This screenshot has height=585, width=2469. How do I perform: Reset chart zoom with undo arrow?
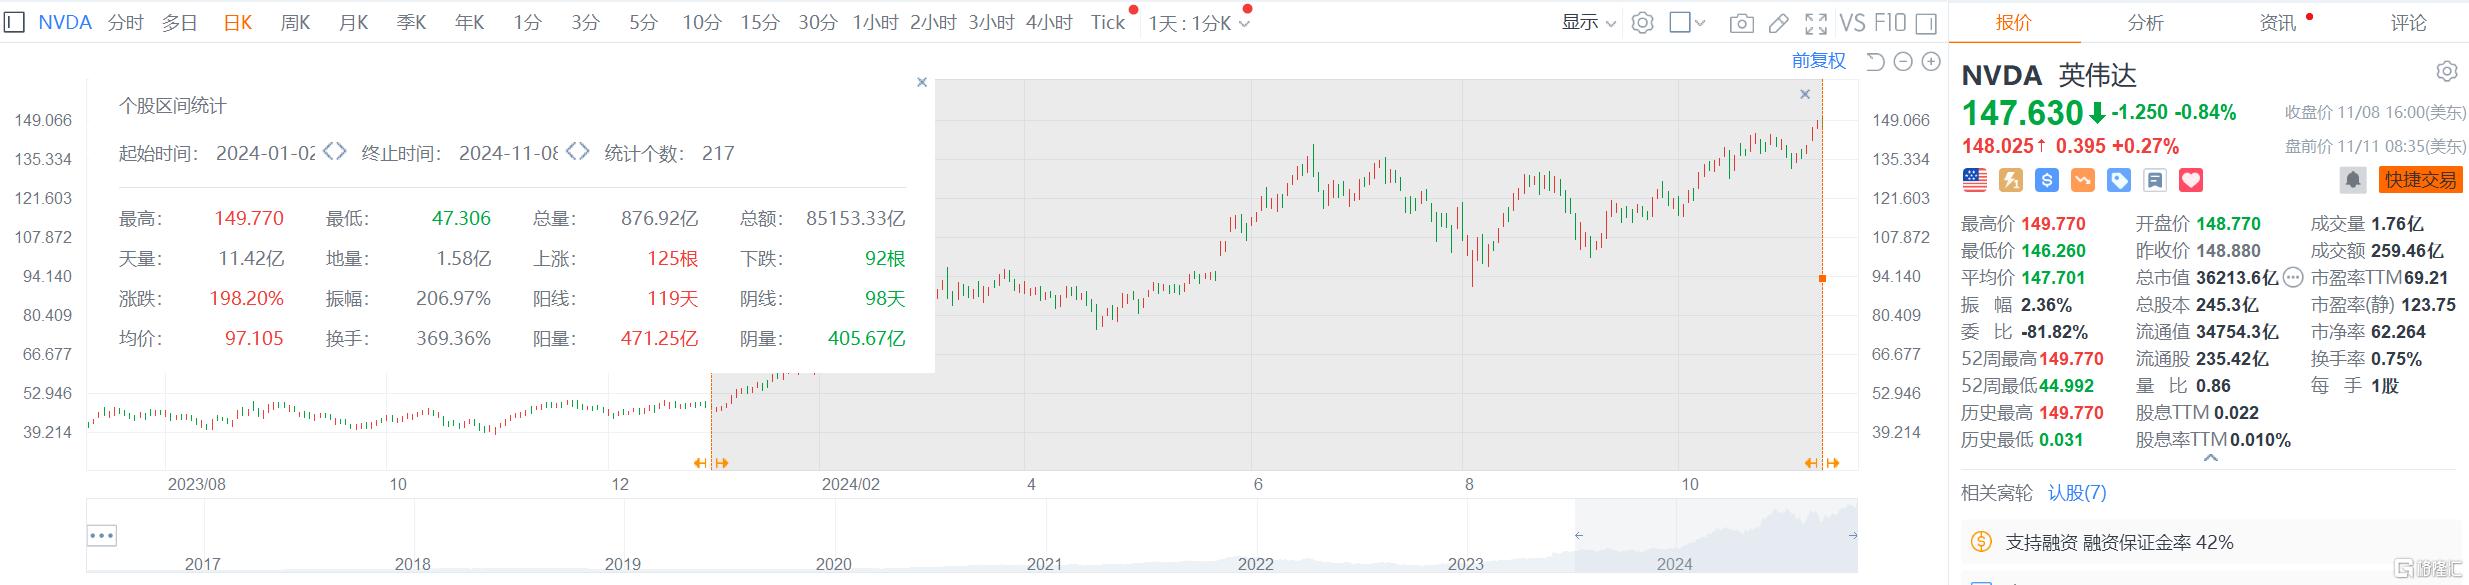(1875, 62)
